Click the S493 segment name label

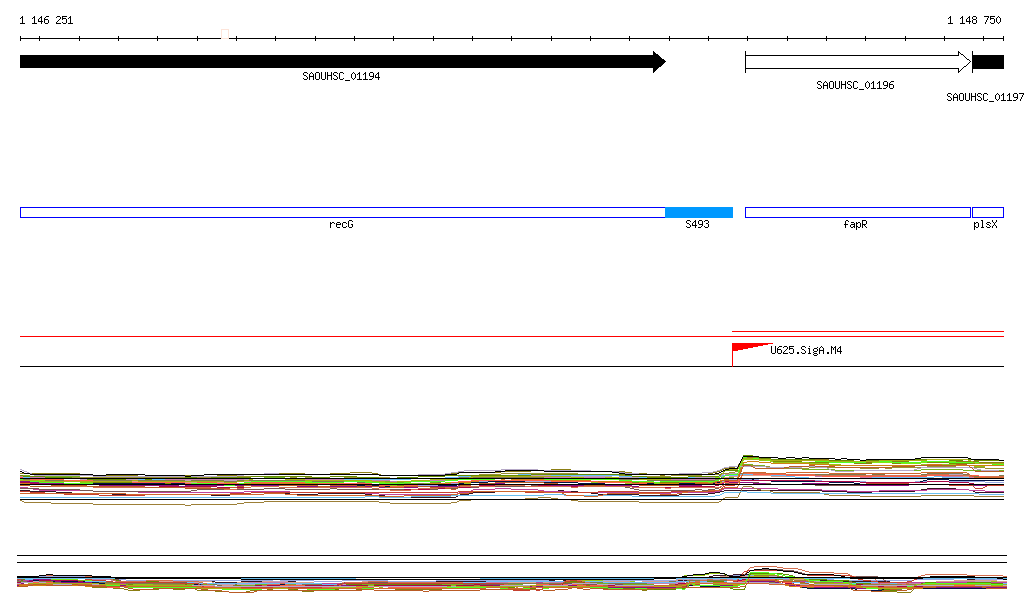pyautogui.click(x=697, y=225)
